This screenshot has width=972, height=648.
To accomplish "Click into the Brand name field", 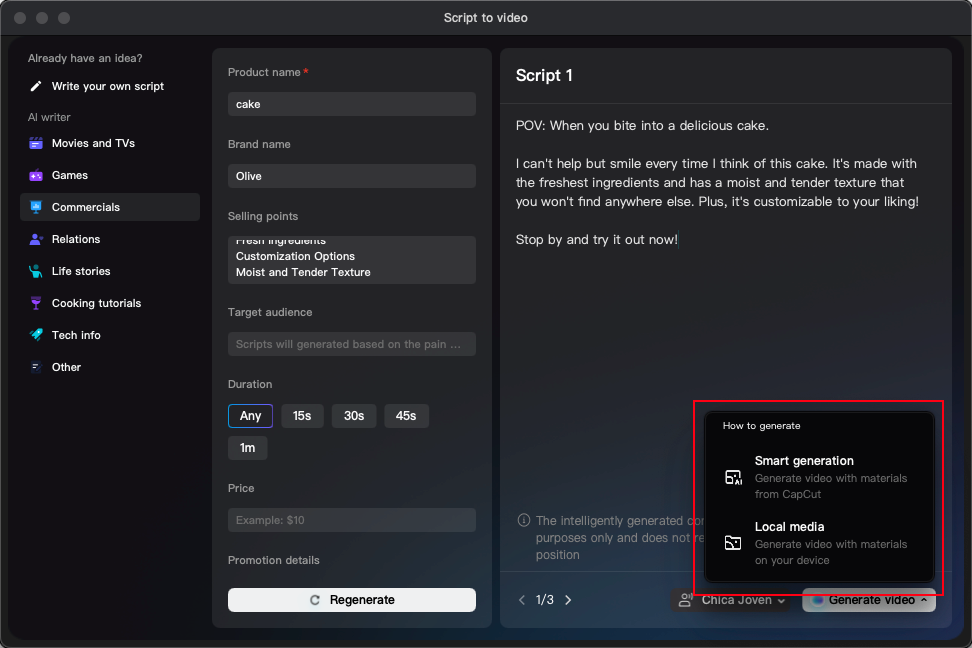I will tap(351, 176).
